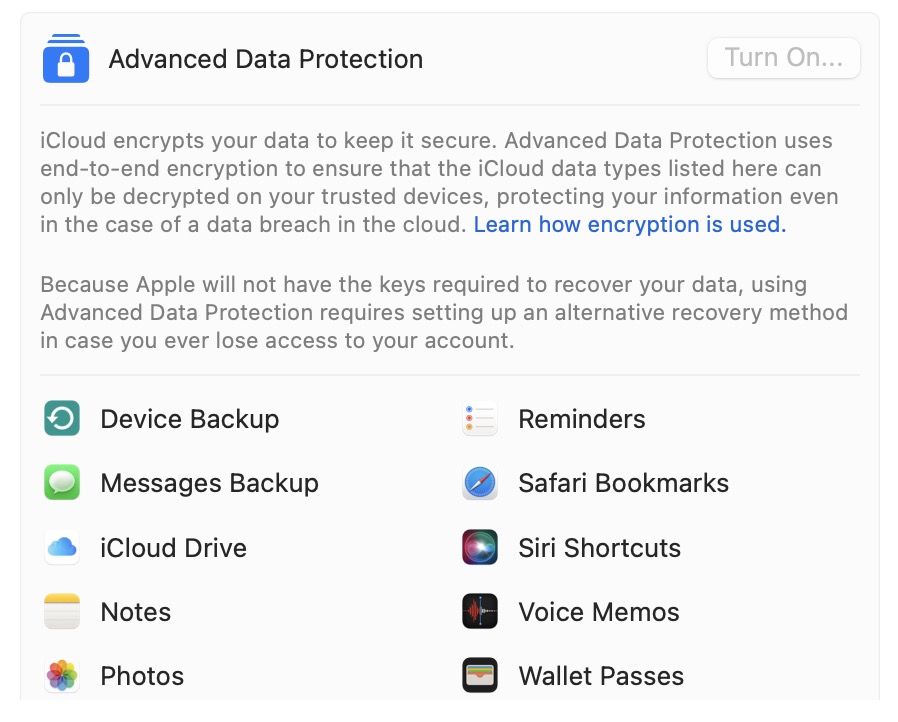Click the Wallet Passes label
This screenshot has width=898, height=722.
click(601, 676)
